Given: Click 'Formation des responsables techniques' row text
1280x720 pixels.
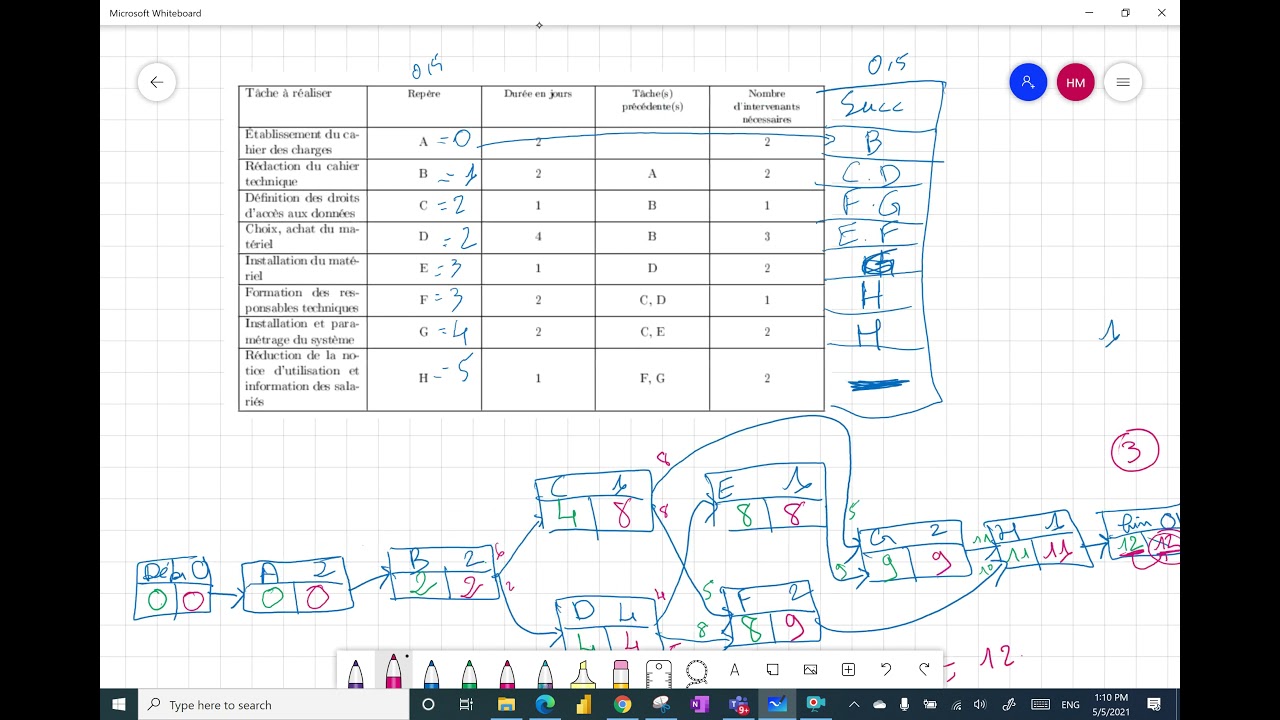Looking at the screenshot, I should [x=302, y=301].
